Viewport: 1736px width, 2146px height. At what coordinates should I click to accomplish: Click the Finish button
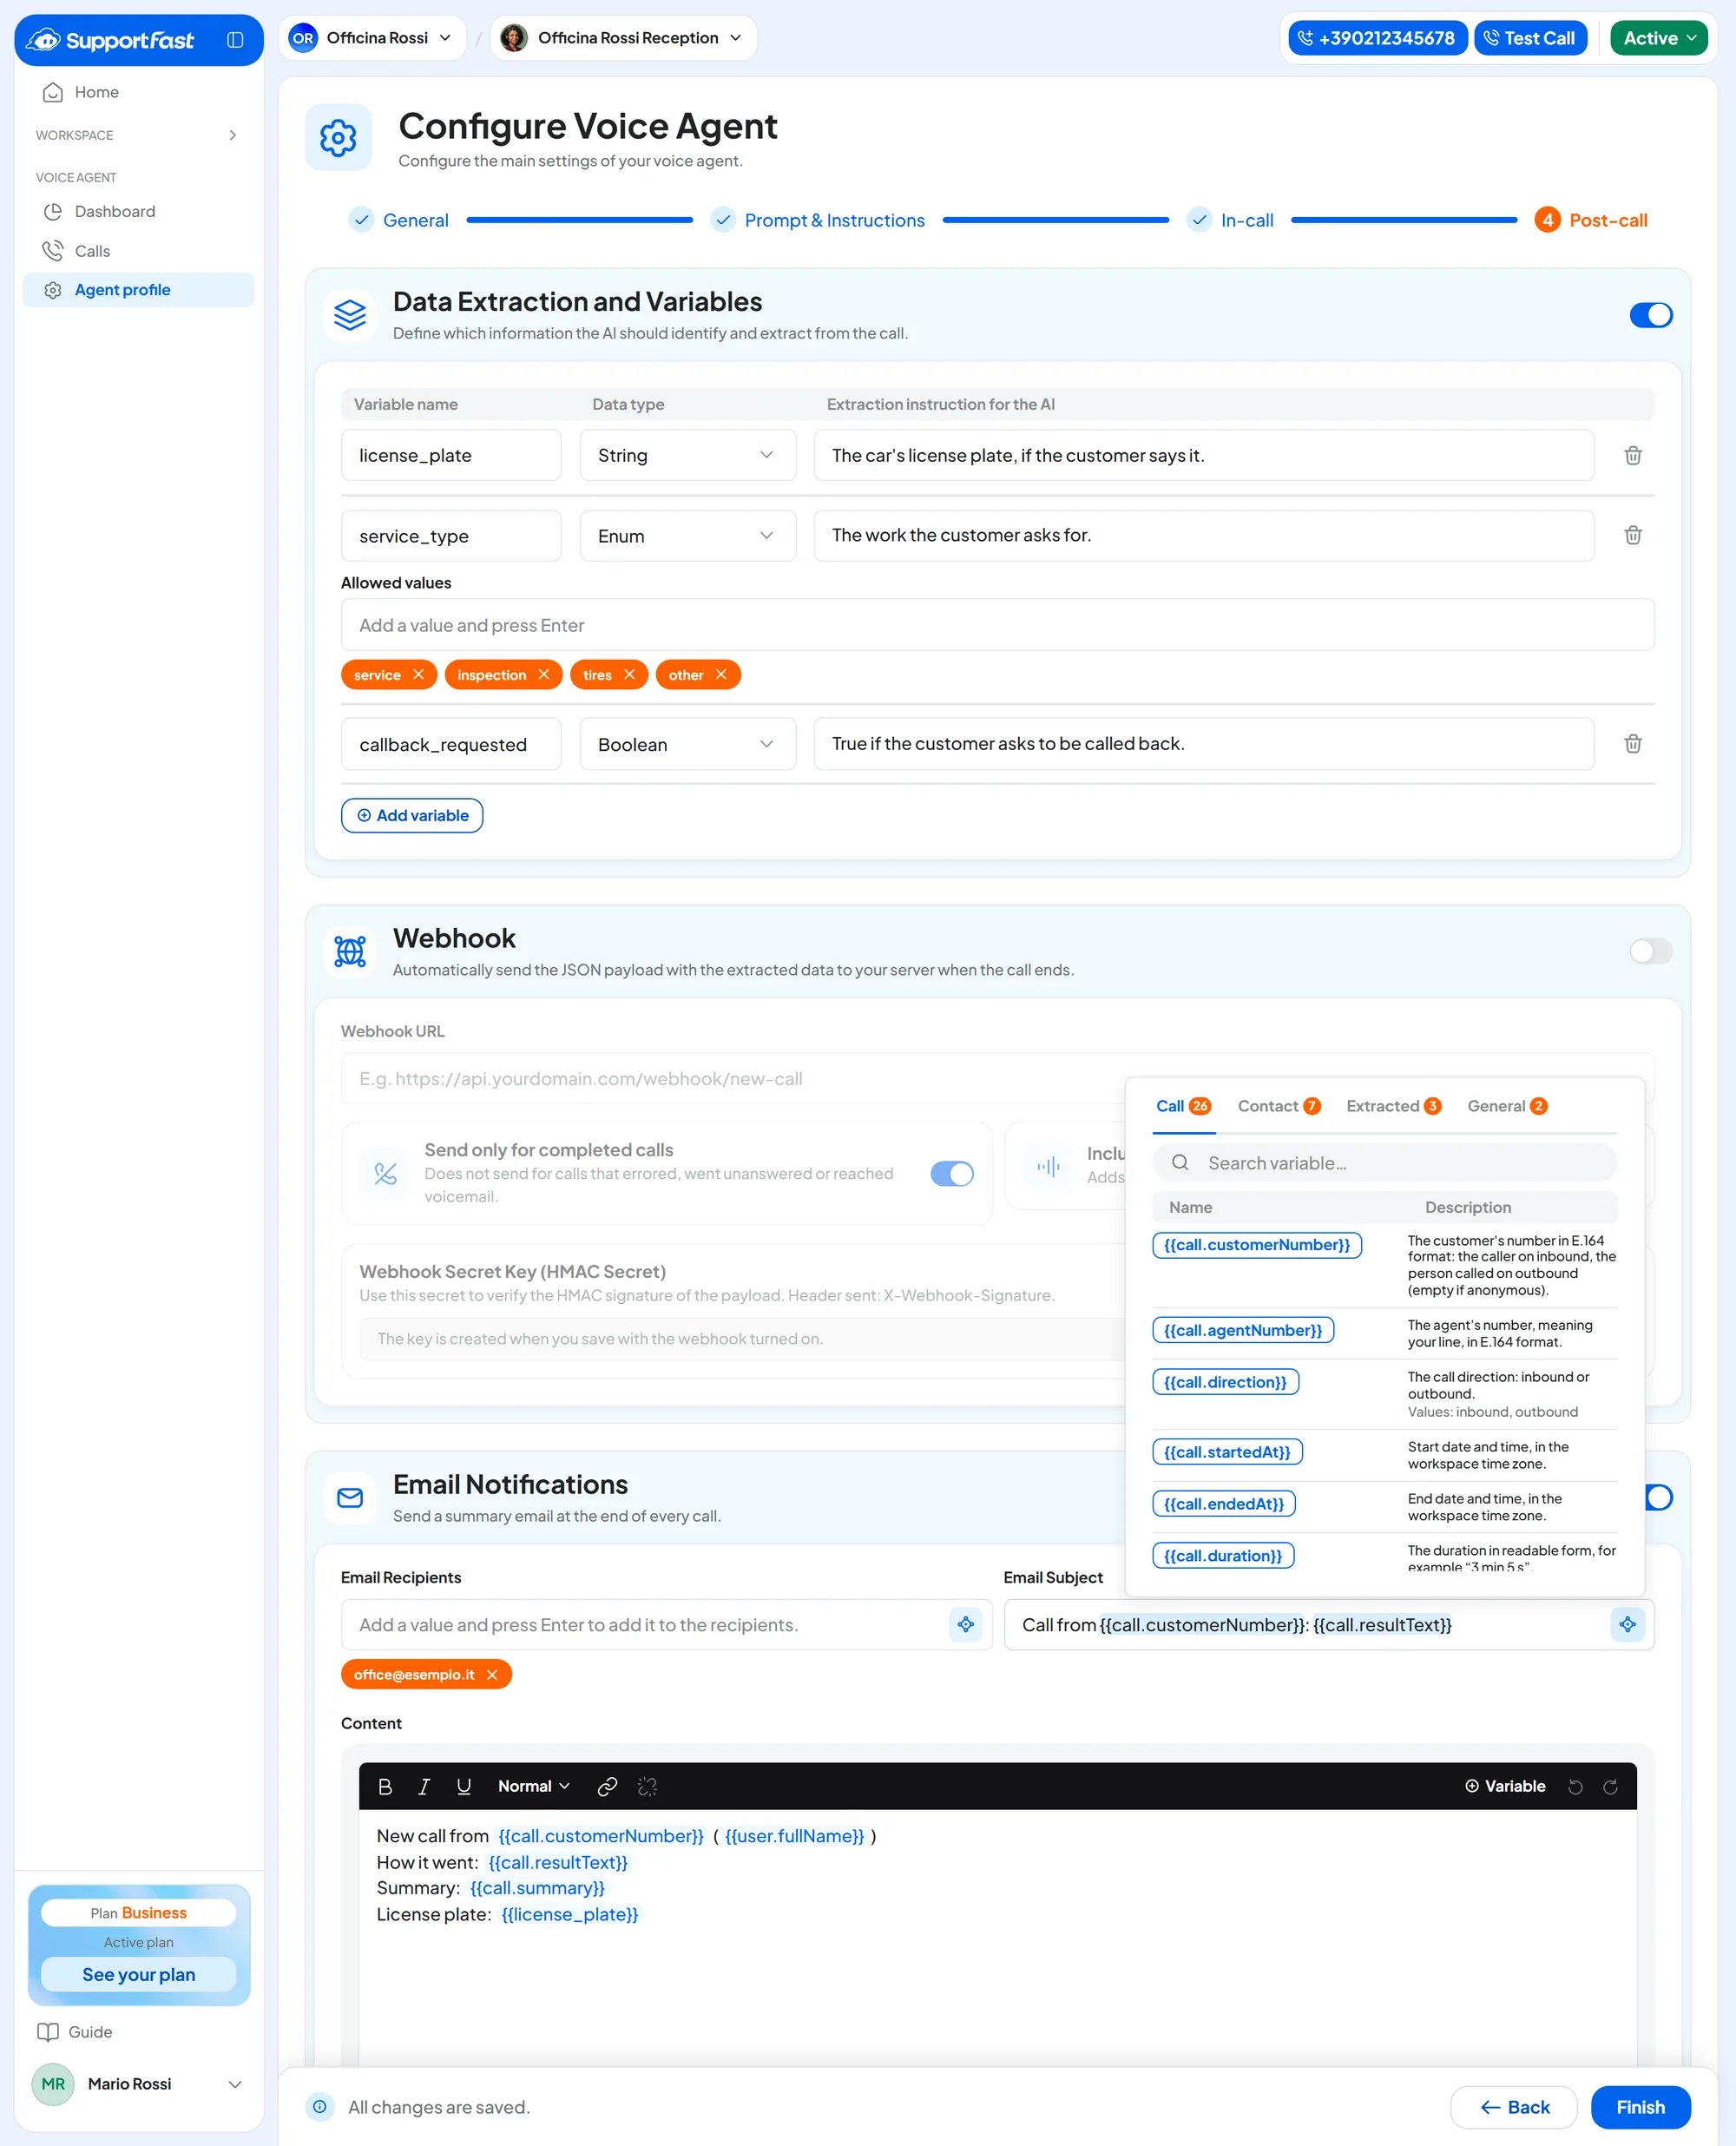click(x=1640, y=2108)
